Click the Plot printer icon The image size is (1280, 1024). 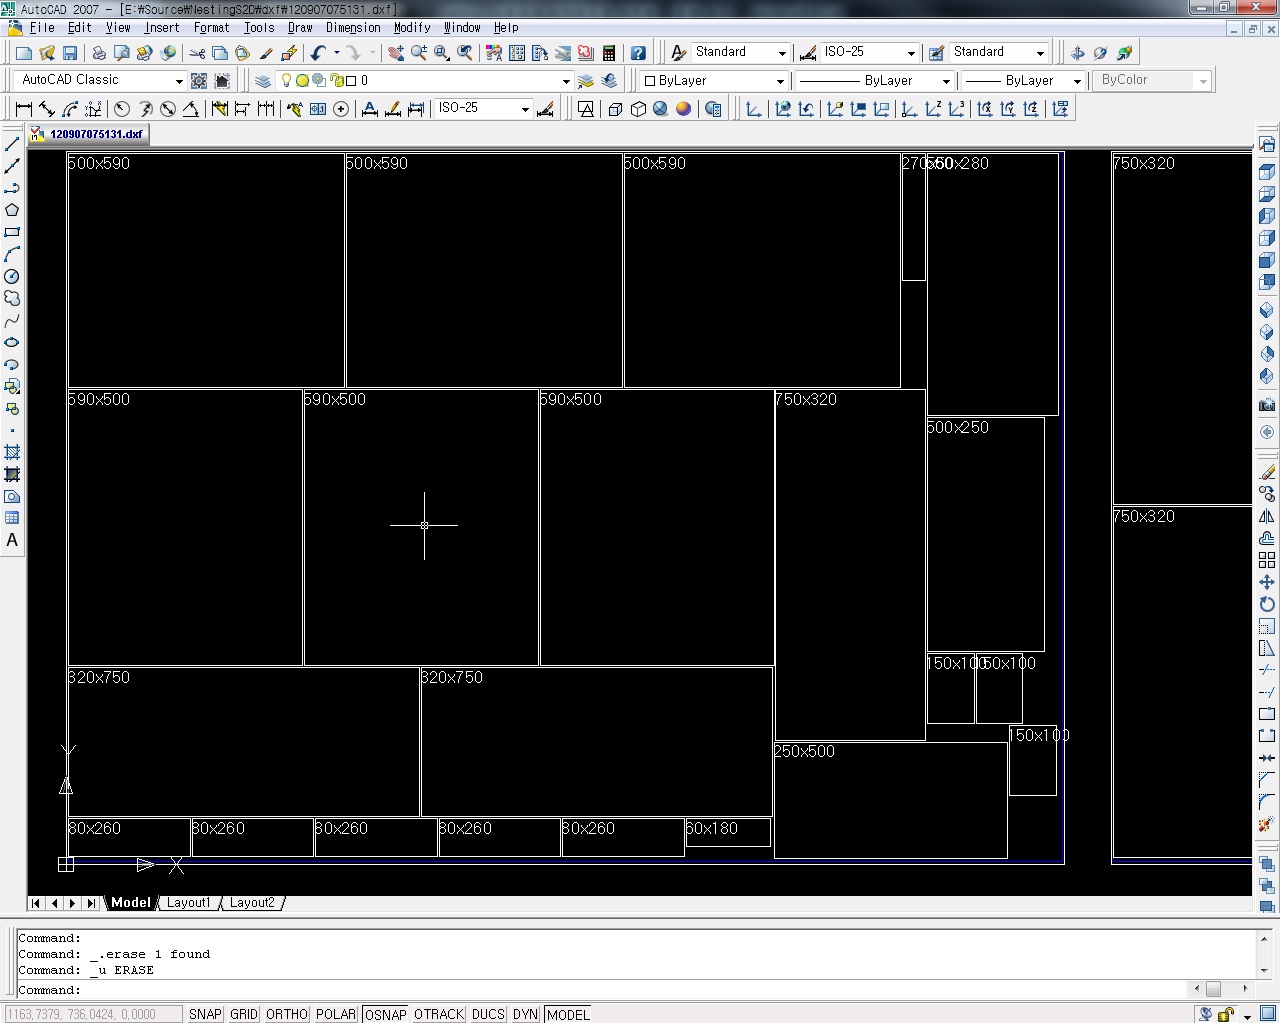pyautogui.click(x=98, y=53)
